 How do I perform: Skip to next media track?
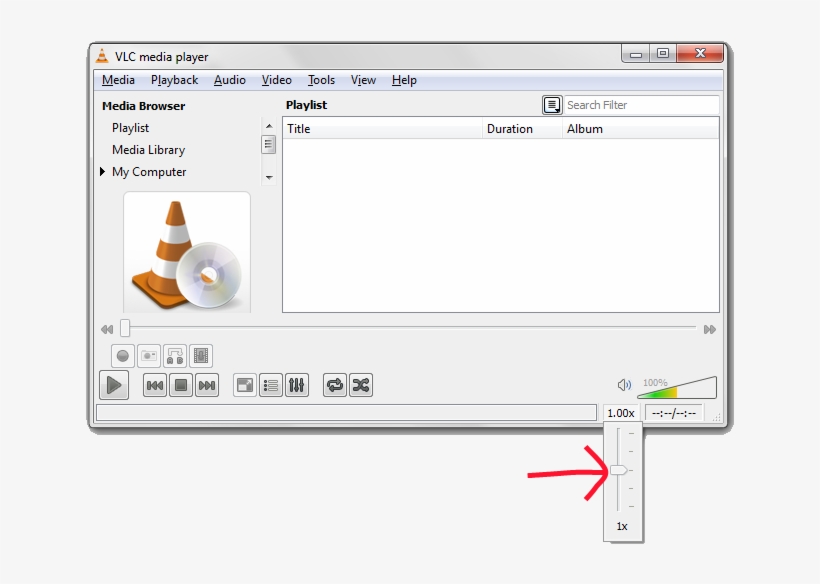click(207, 385)
